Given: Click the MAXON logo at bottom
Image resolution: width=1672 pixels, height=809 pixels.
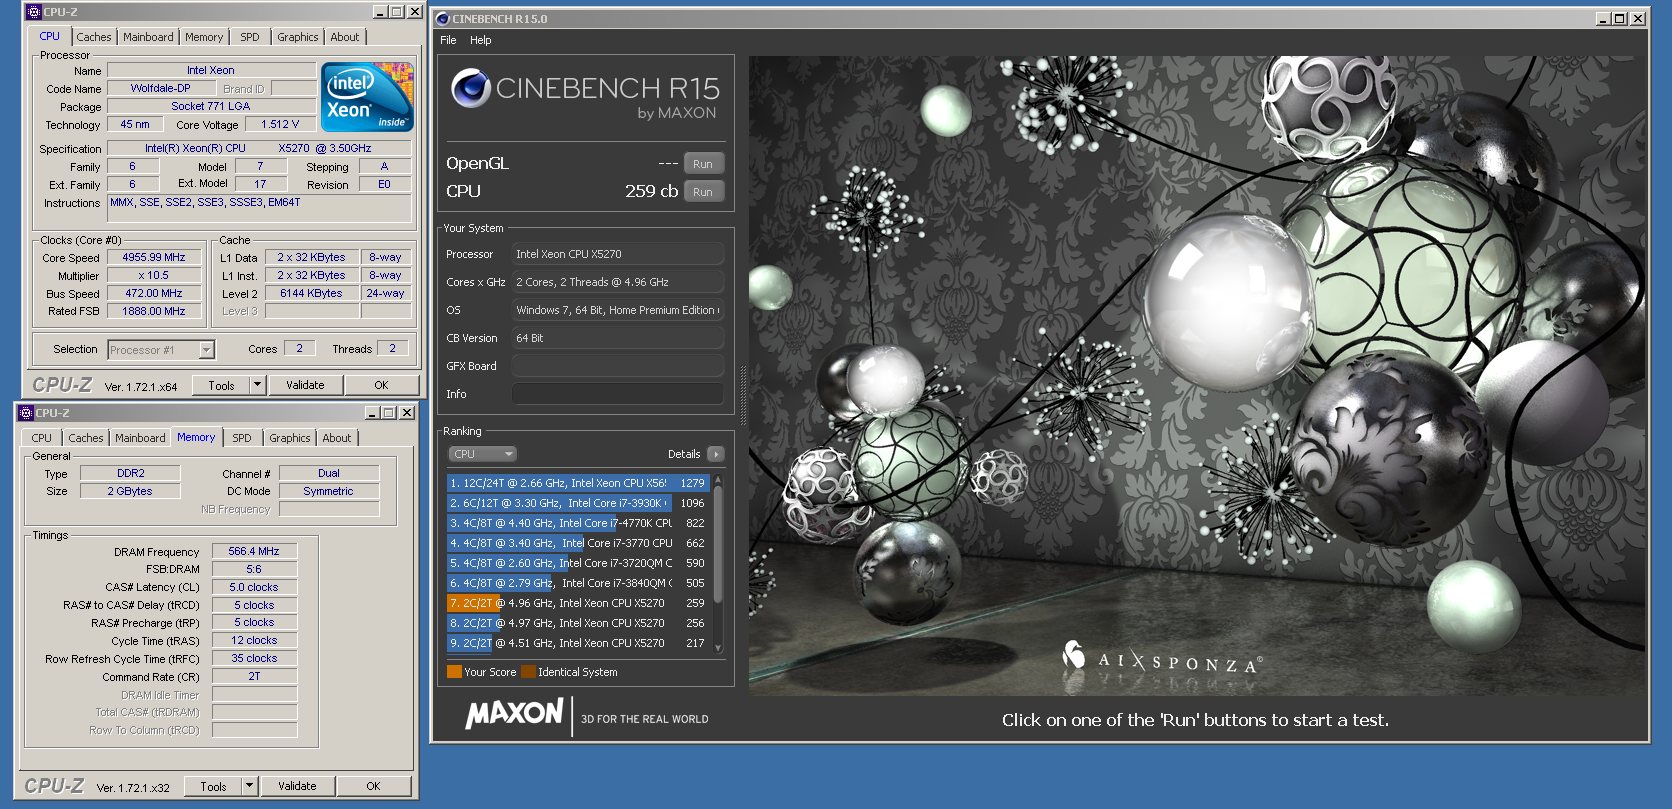Looking at the screenshot, I should [x=515, y=714].
